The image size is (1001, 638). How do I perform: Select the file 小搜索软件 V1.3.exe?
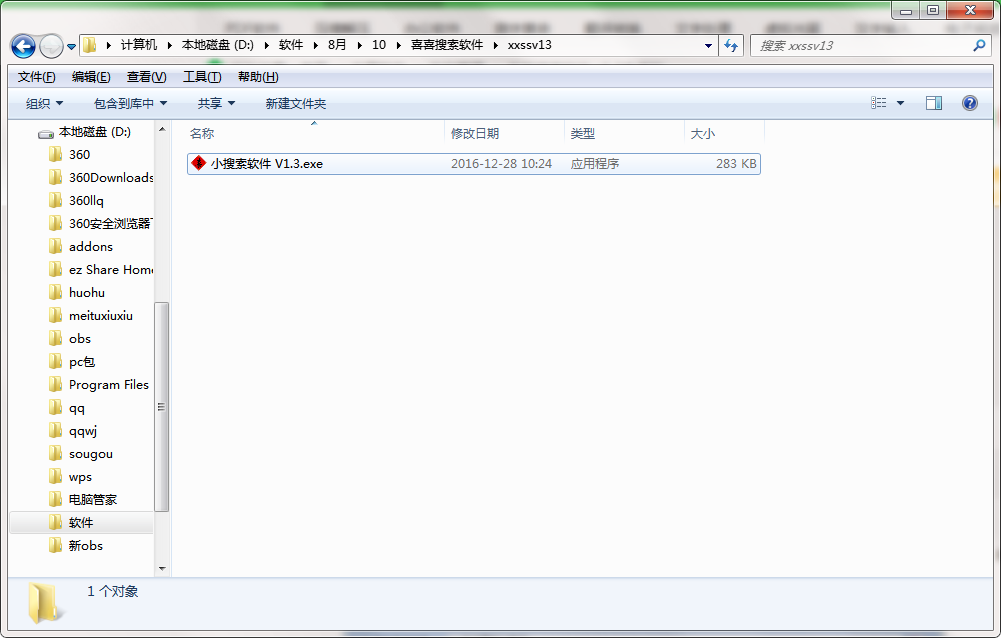point(474,163)
